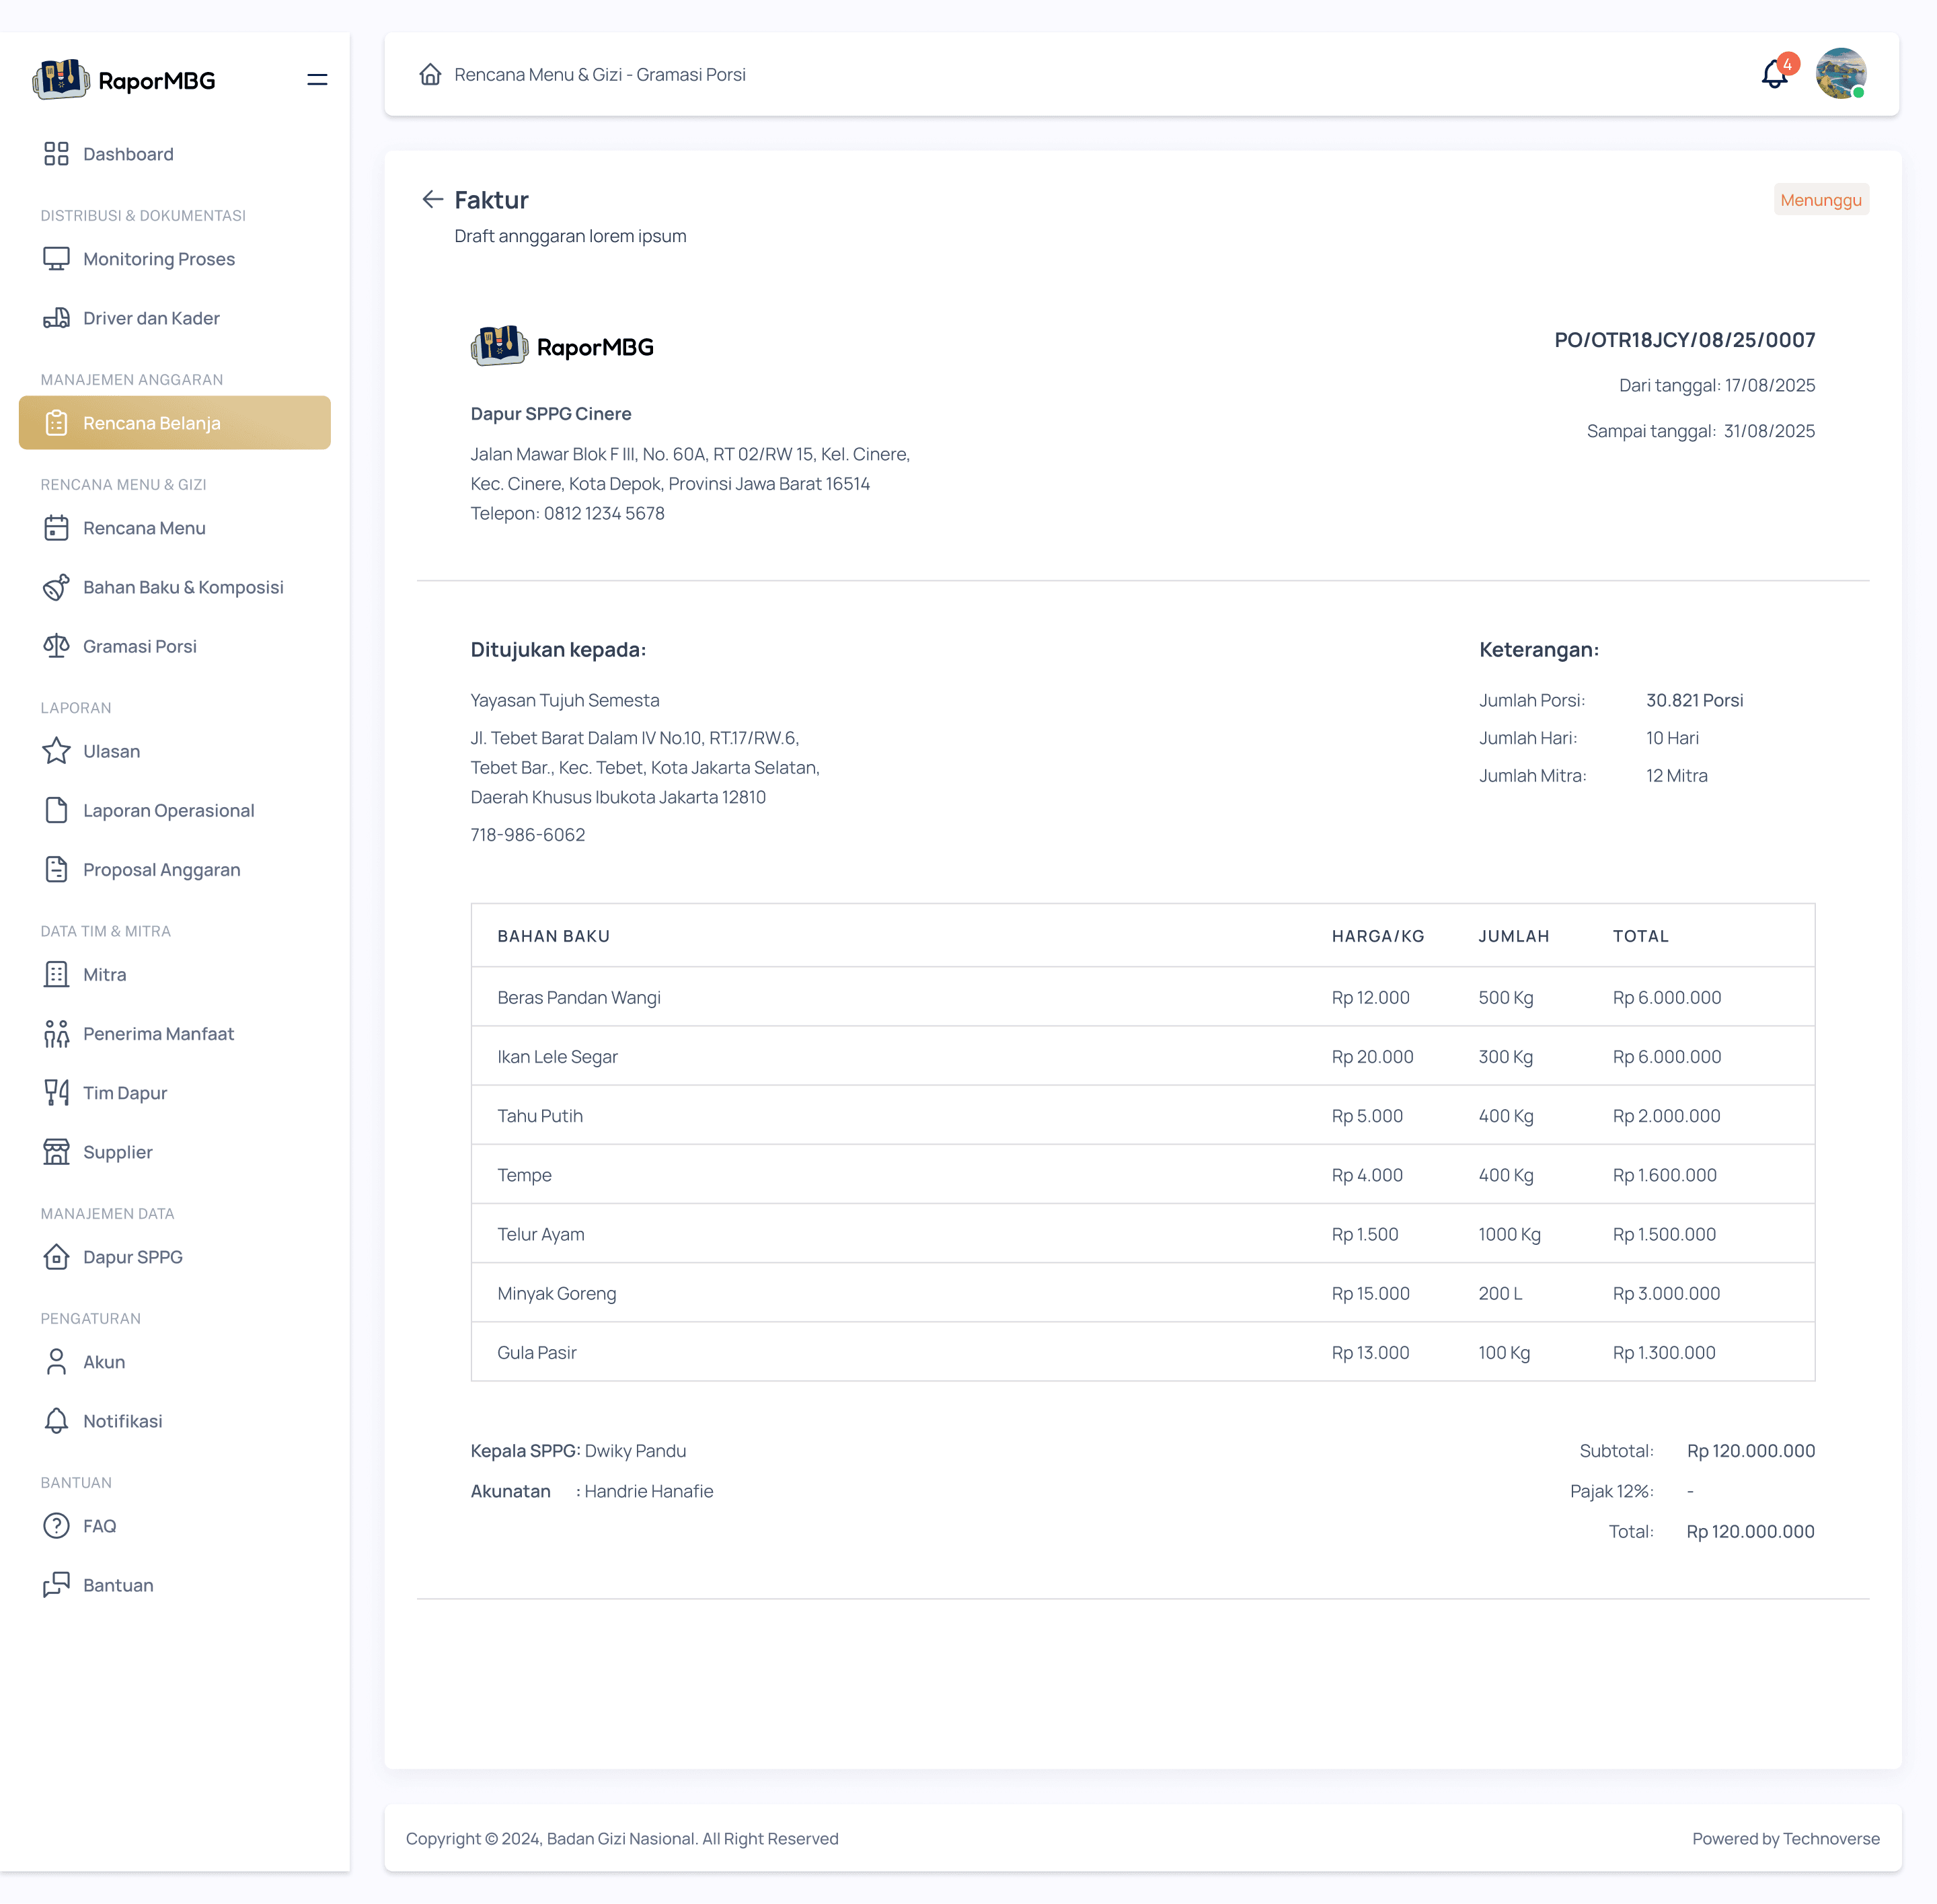Click the Dashboard grid icon
1937x1904 pixels.
click(56, 154)
